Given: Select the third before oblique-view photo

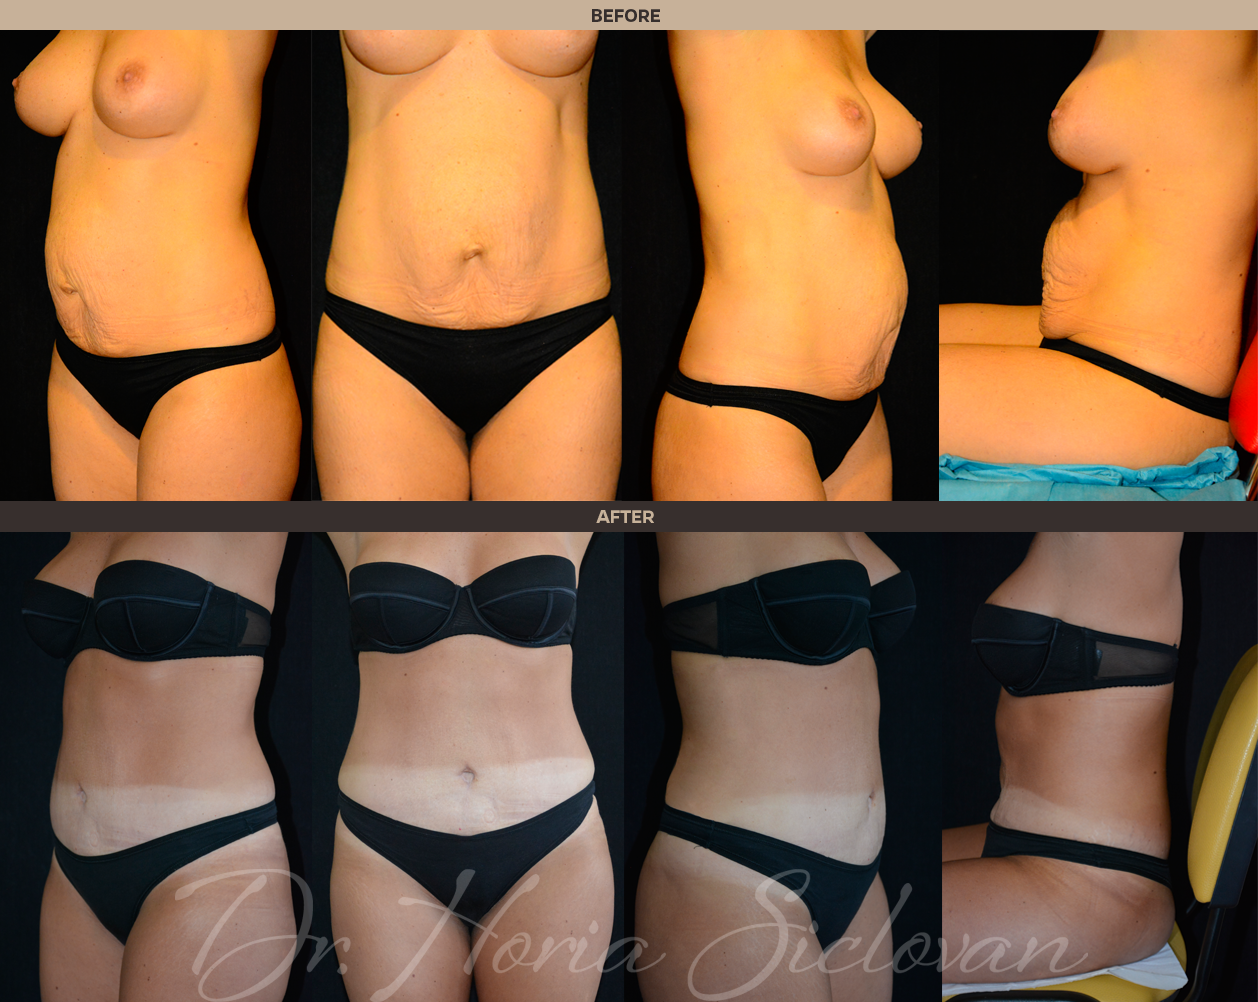Looking at the screenshot, I should click(x=781, y=265).
